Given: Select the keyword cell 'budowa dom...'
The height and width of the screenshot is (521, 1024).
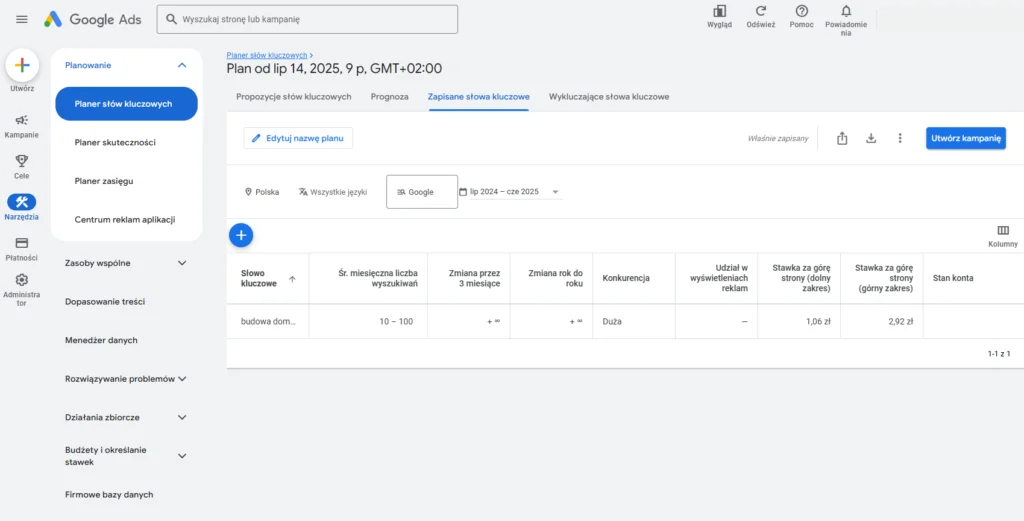Looking at the screenshot, I should [x=268, y=321].
